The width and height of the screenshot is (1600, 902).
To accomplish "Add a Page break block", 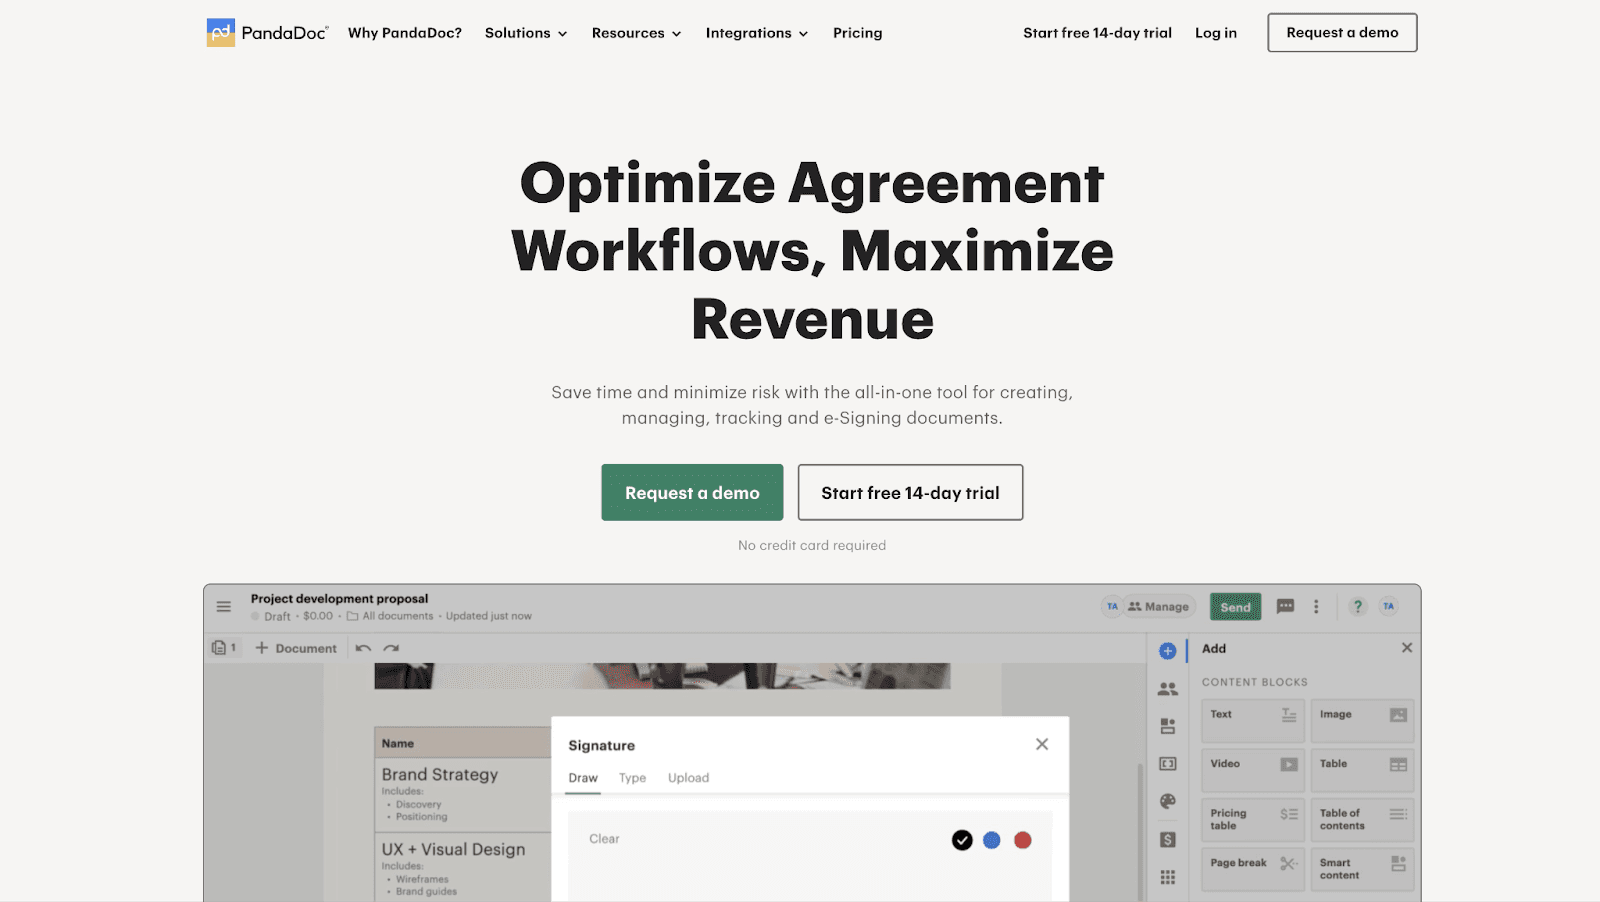I will click(1253, 868).
